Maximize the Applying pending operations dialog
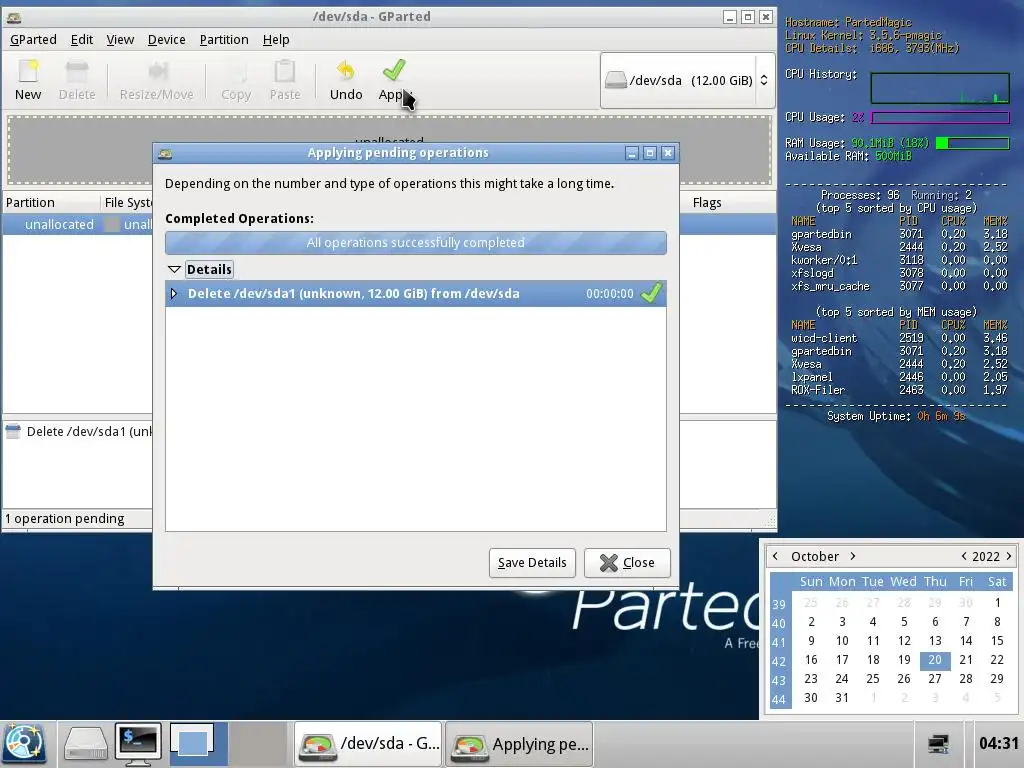The height and width of the screenshot is (768, 1024). point(650,153)
